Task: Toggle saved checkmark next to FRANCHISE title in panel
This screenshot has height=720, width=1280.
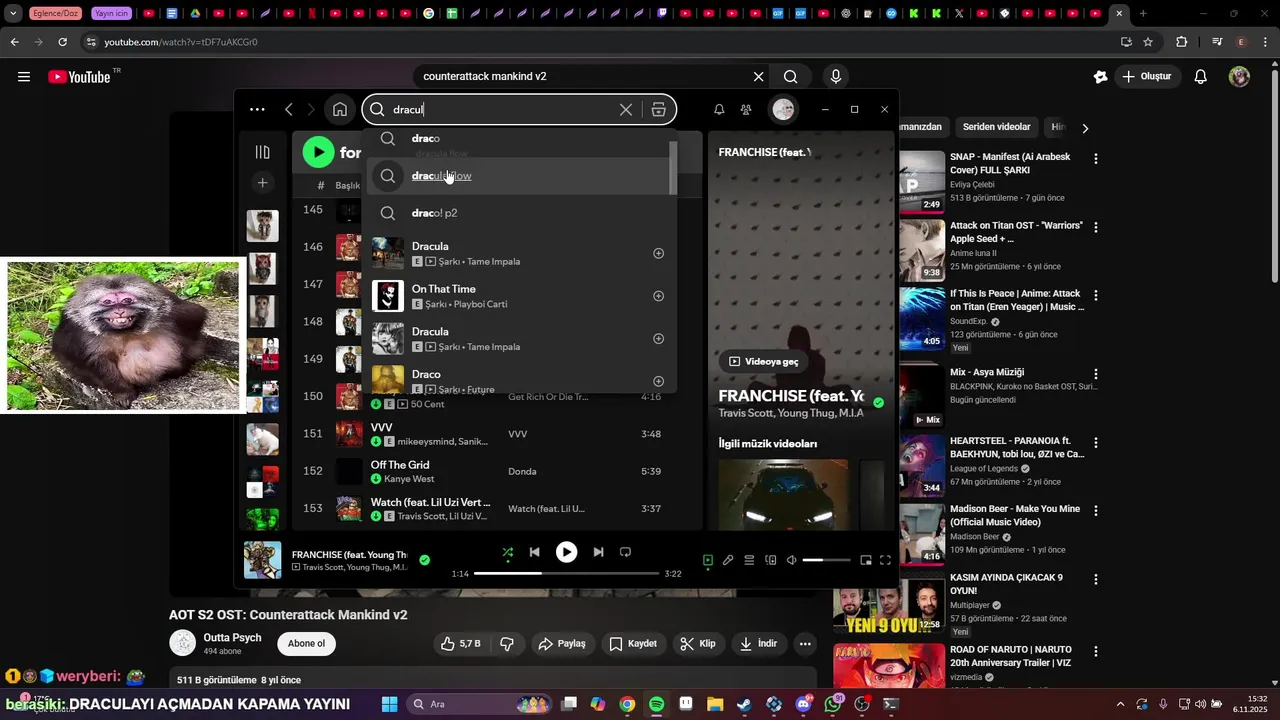Action: tap(878, 403)
